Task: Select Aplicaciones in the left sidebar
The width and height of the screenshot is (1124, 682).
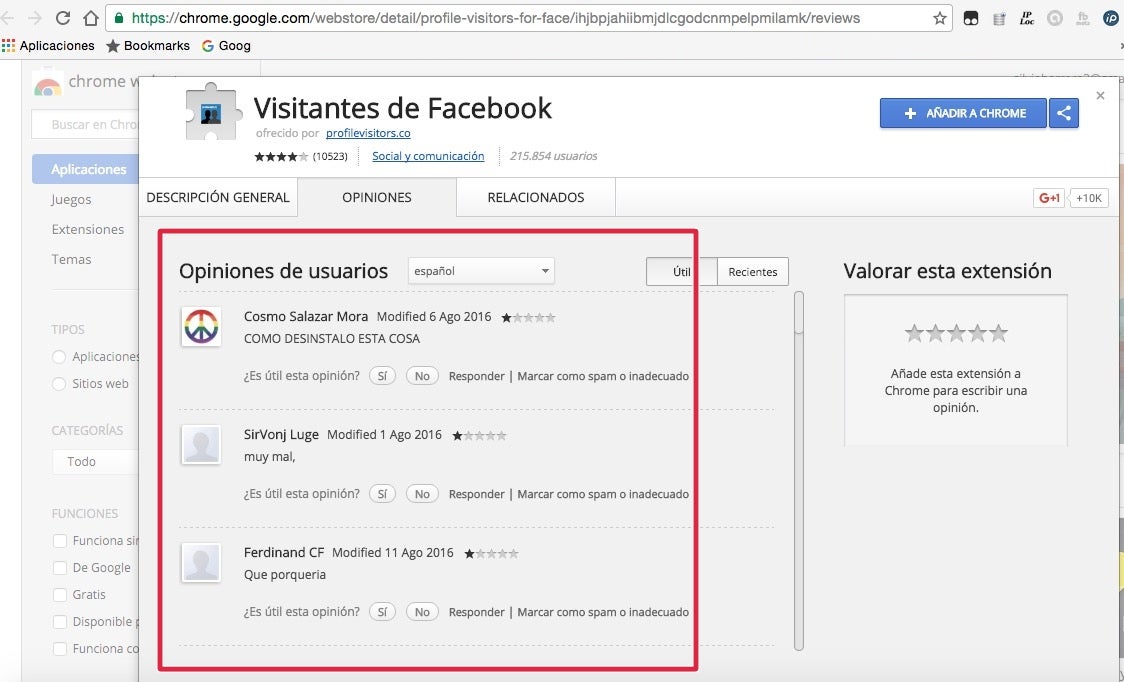Action: [x=85, y=169]
